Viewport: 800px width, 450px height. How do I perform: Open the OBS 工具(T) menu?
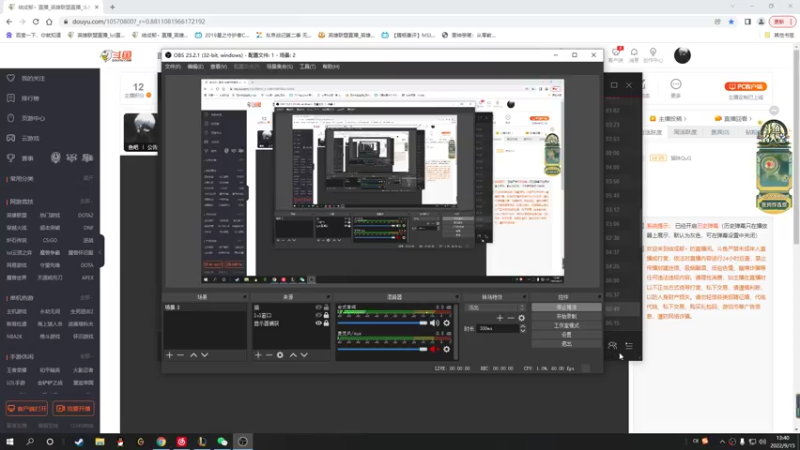point(308,67)
